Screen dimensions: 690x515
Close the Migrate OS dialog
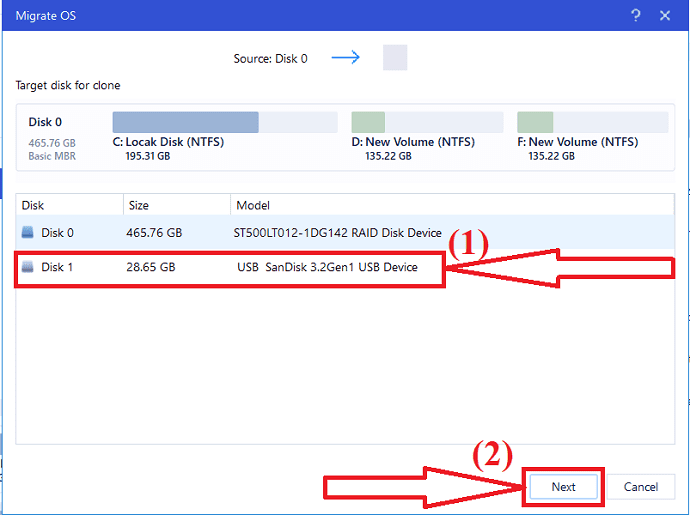coord(665,15)
